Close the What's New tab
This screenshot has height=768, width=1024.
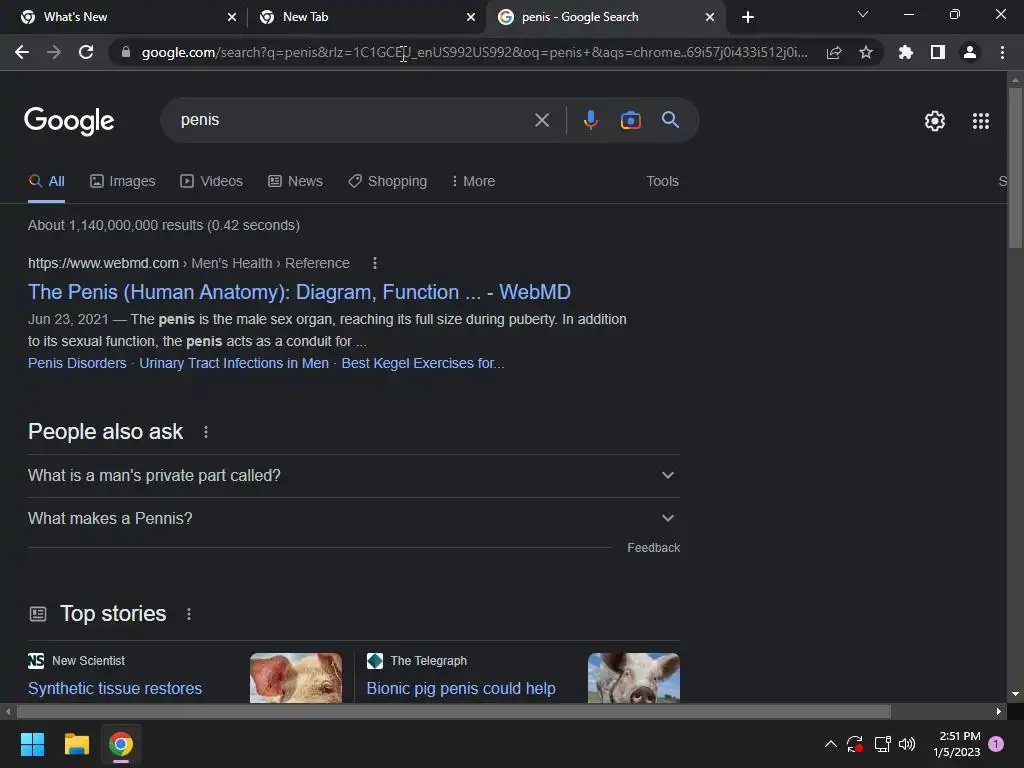pyautogui.click(x=232, y=17)
